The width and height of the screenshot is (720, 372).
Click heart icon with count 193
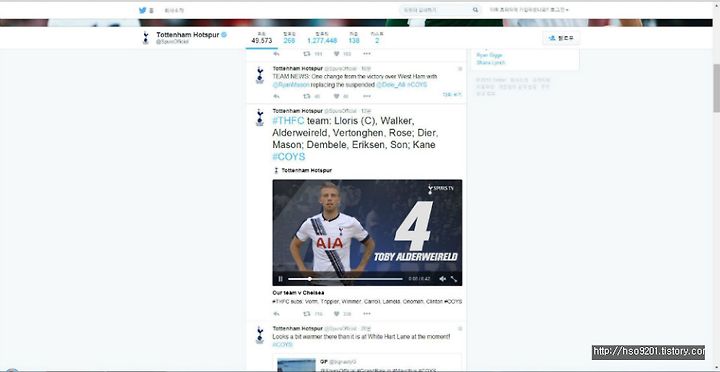(x=336, y=54)
